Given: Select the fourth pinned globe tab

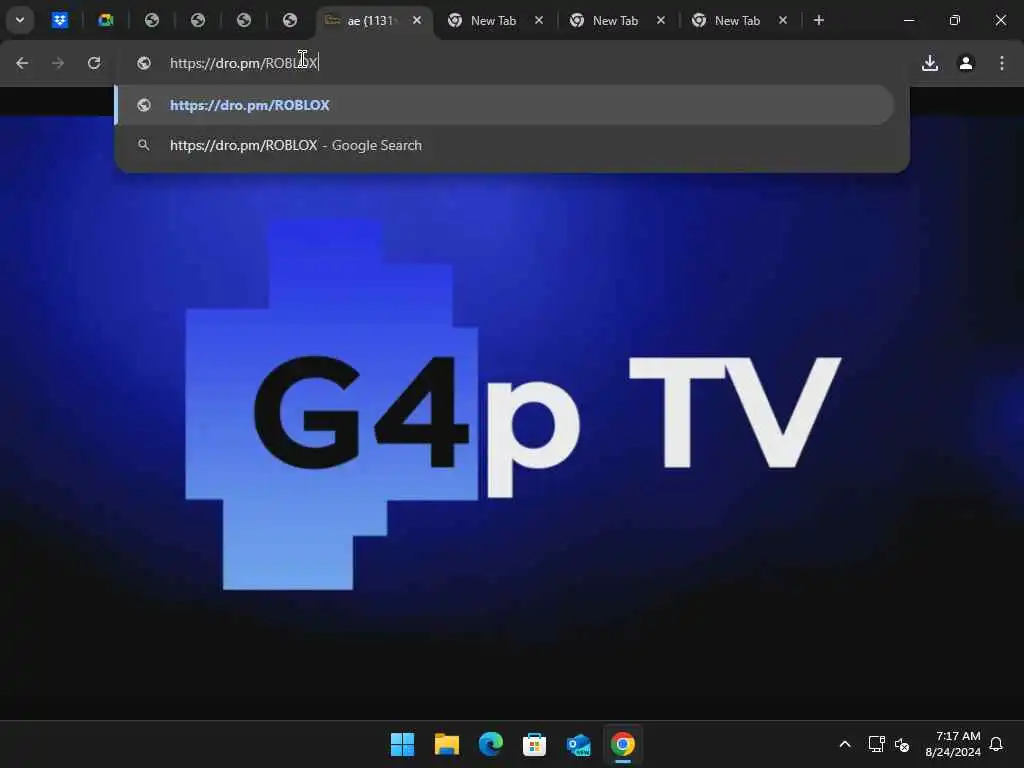Looking at the screenshot, I should (x=290, y=20).
